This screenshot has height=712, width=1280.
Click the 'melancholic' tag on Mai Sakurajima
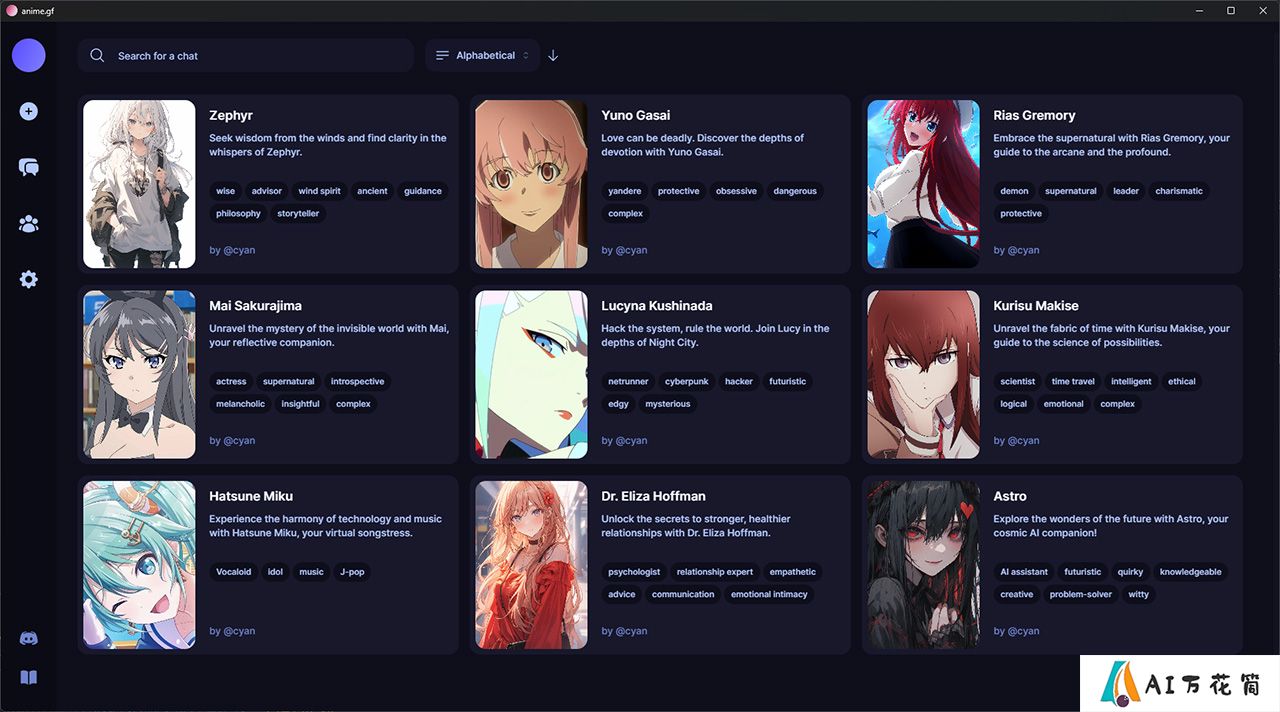click(240, 404)
